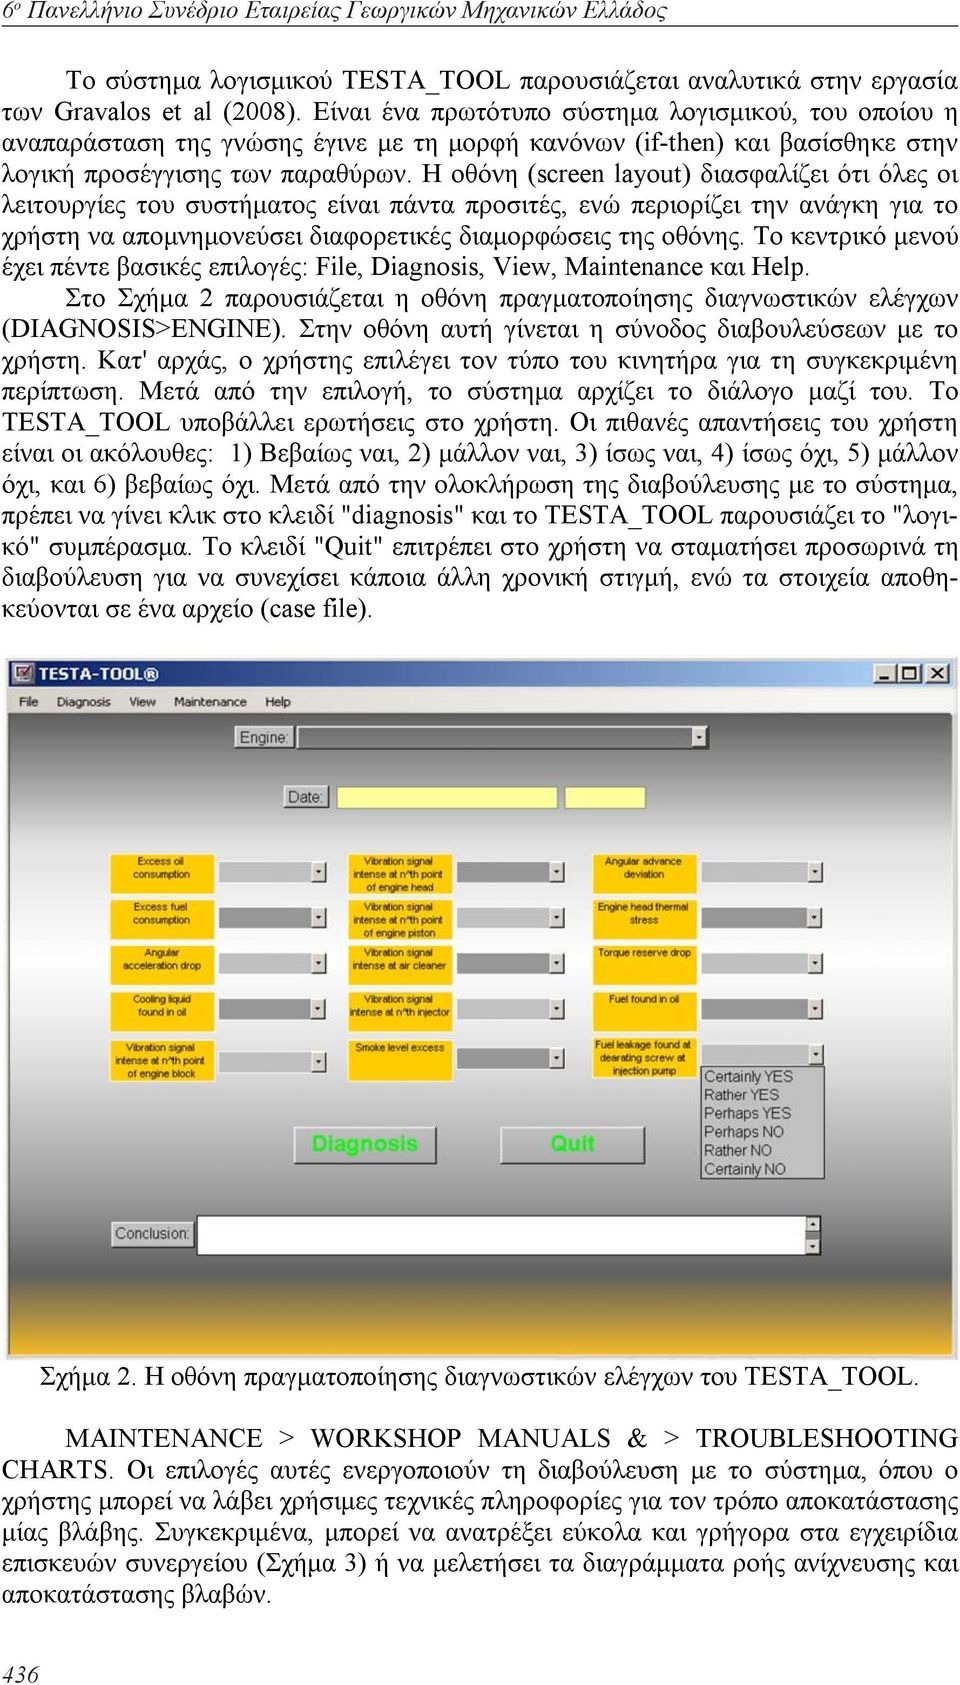Click the Excess oil consumption yellow label
The height and width of the screenshot is (1685, 960).
tap(161, 872)
